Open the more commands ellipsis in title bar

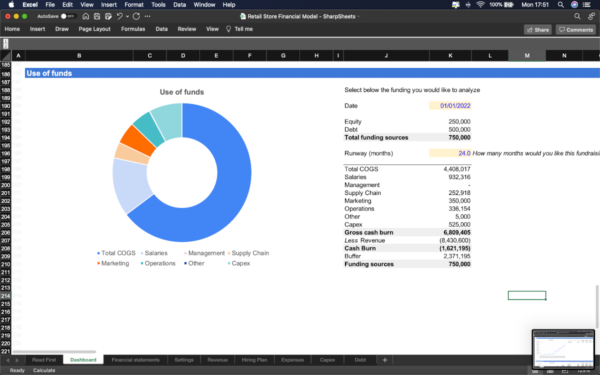[x=148, y=16]
